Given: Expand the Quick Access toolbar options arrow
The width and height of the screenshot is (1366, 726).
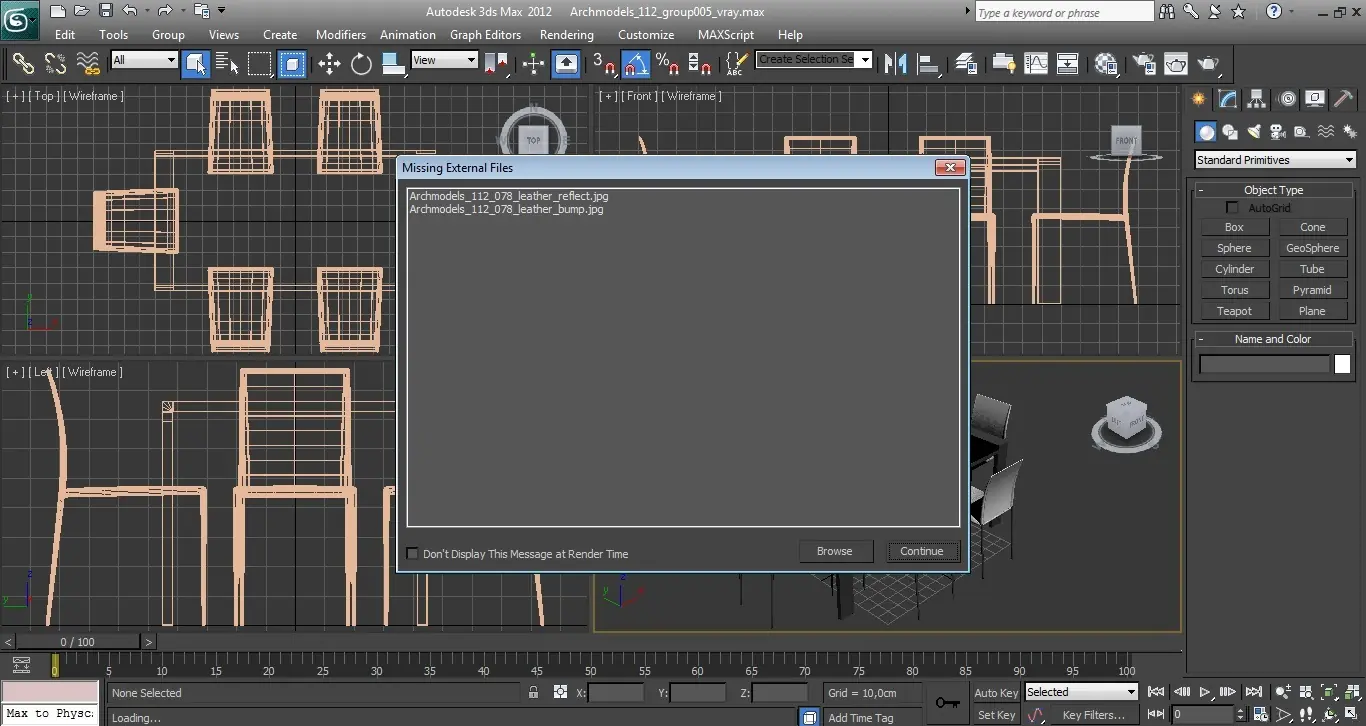Looking at the screenshot, I should [222, 11].
